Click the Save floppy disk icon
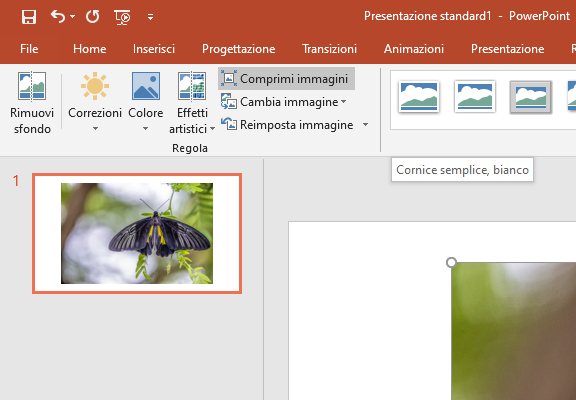 click(x=29, y=17)
